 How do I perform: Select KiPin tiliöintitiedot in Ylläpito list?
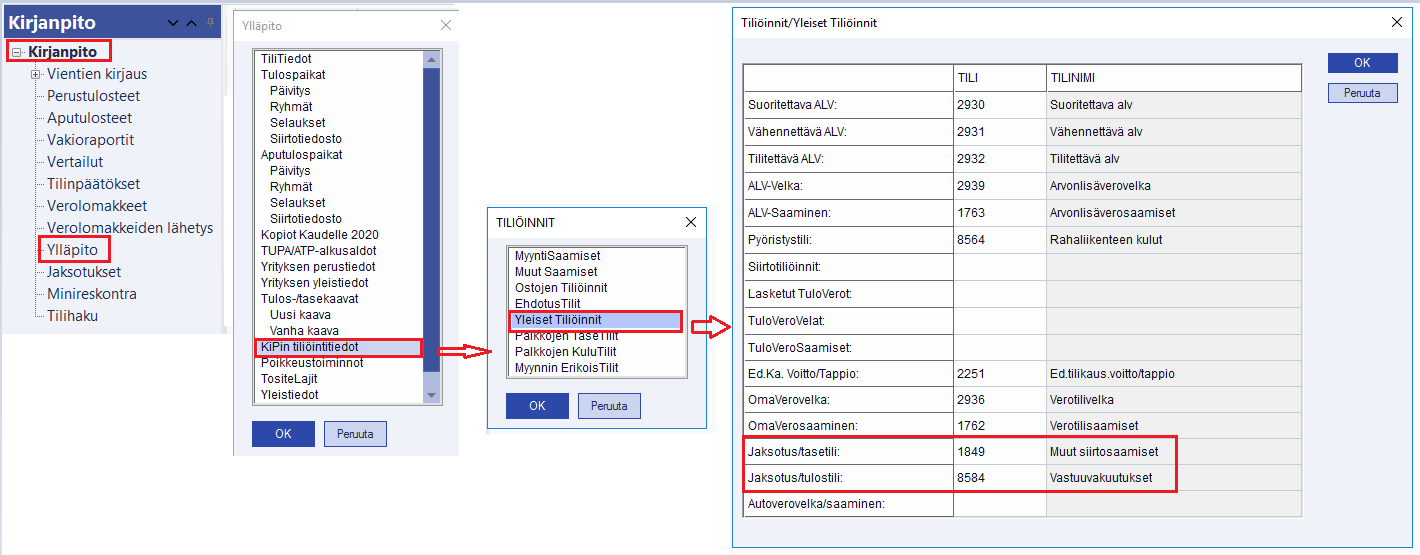pos(309,347)
